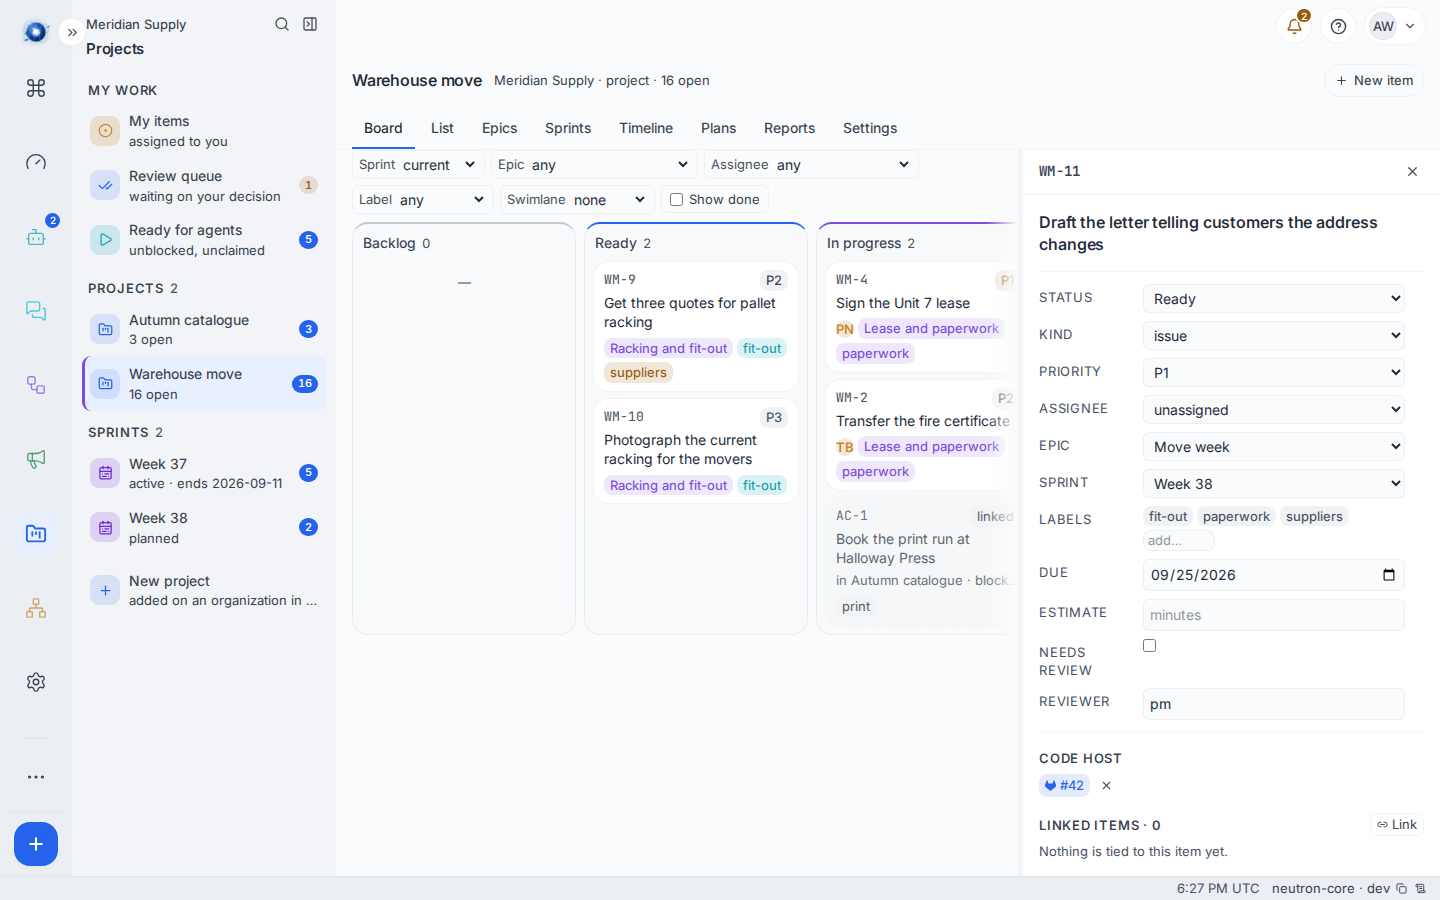Open the notifications bell
Screen dimensions: 1440x900
1294,26
